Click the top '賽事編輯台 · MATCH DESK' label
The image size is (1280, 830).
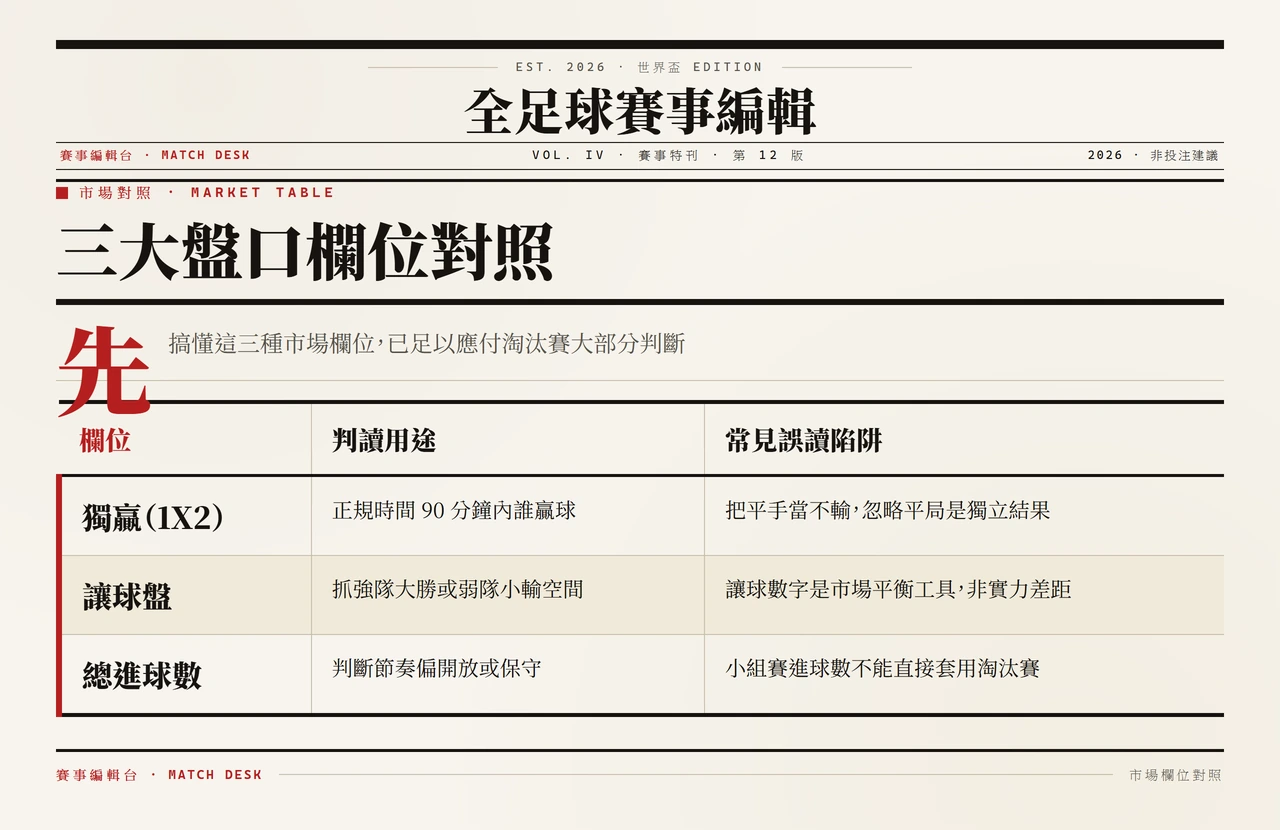point(154,155)
